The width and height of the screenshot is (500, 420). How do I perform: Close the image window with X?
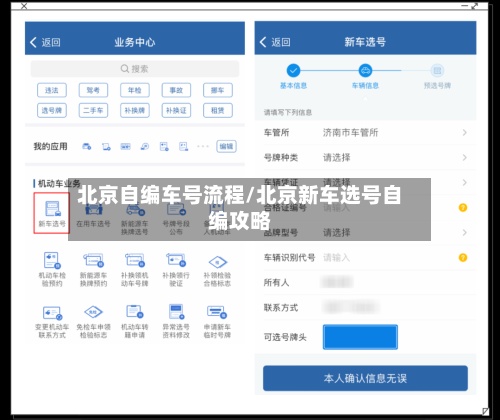coord(24,6)
